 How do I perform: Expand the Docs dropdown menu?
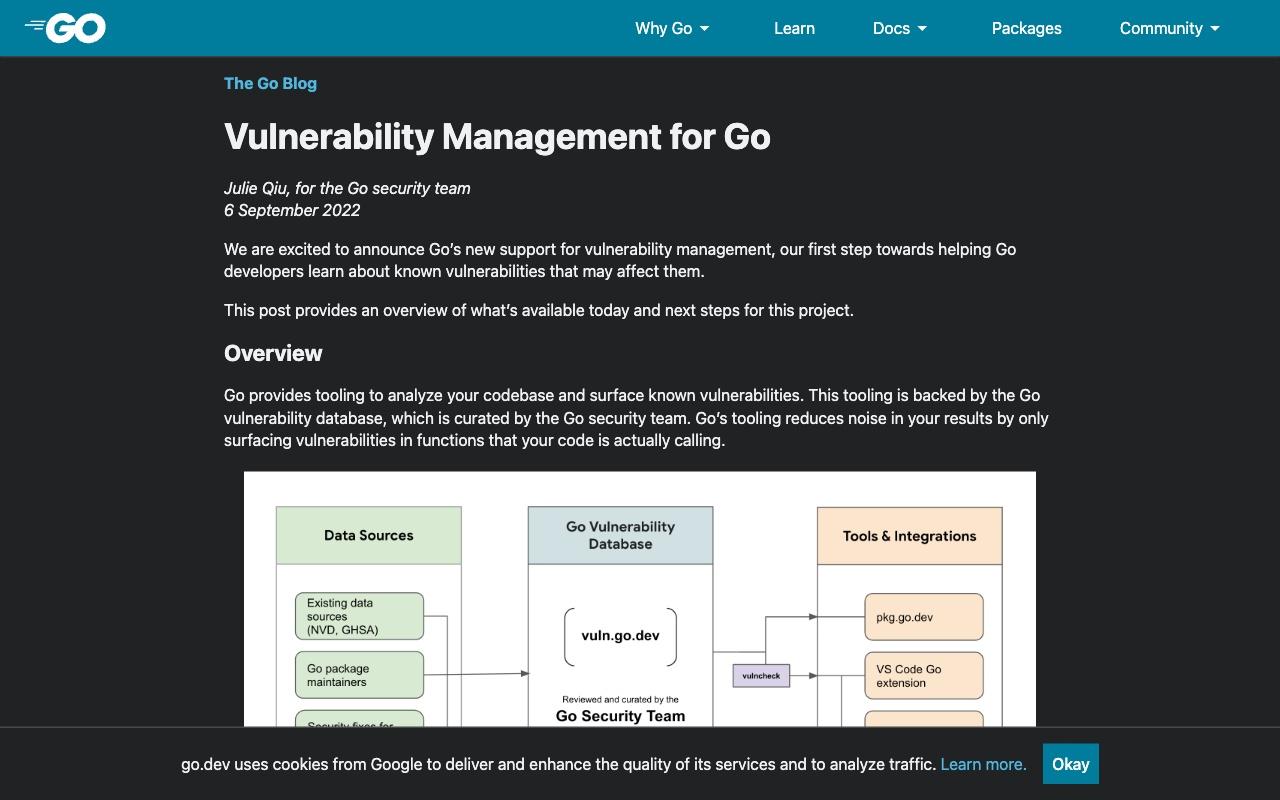coord(900,28)
